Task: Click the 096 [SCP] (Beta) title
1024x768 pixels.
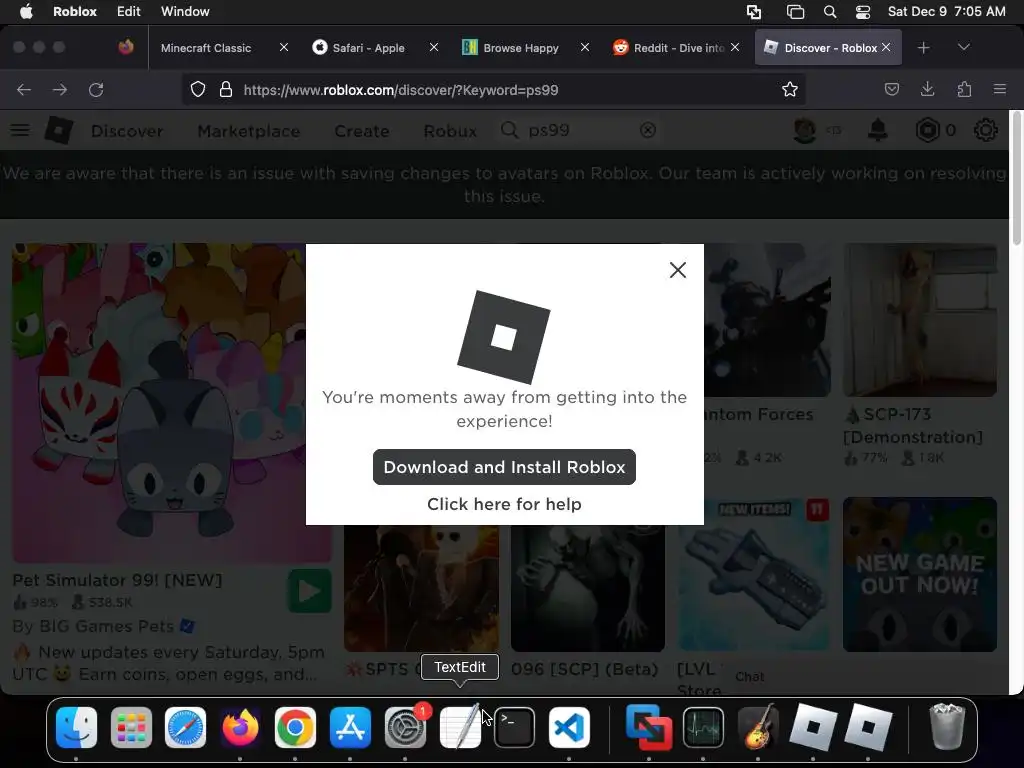Action: [x=584, y=669]
